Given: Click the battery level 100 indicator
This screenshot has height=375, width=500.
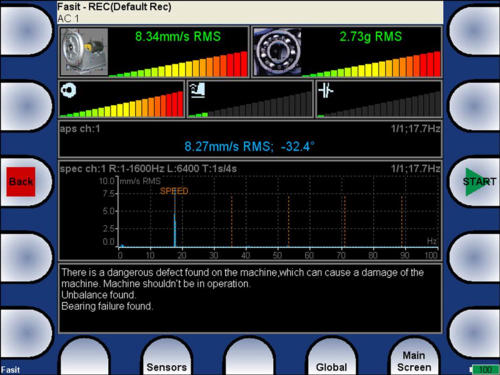Looking at the screenshot, I should pyautogui.click(x=485, y=370).
